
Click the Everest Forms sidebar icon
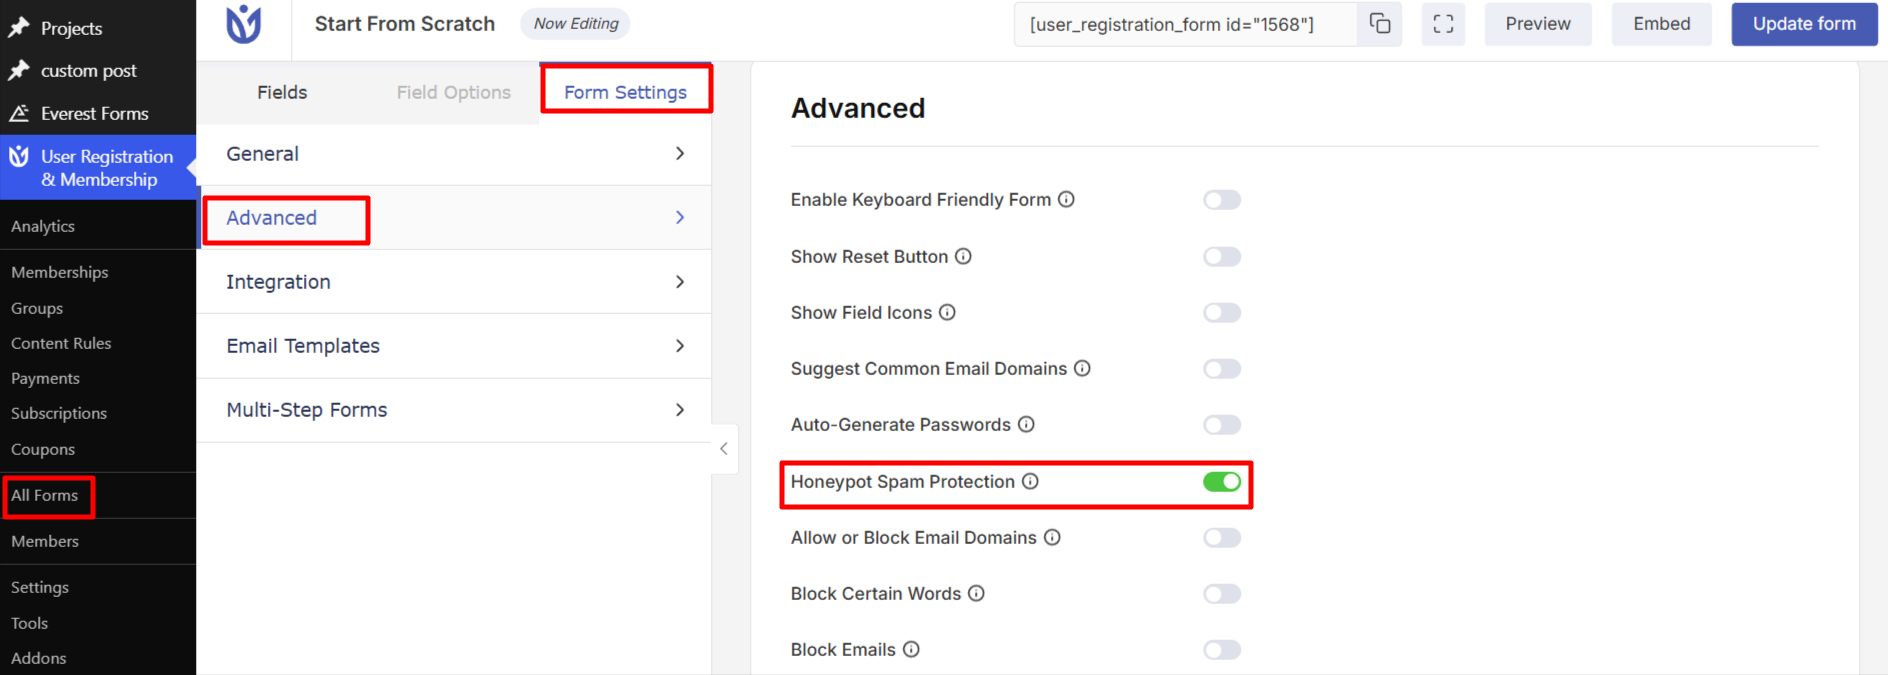pos(19,113)
